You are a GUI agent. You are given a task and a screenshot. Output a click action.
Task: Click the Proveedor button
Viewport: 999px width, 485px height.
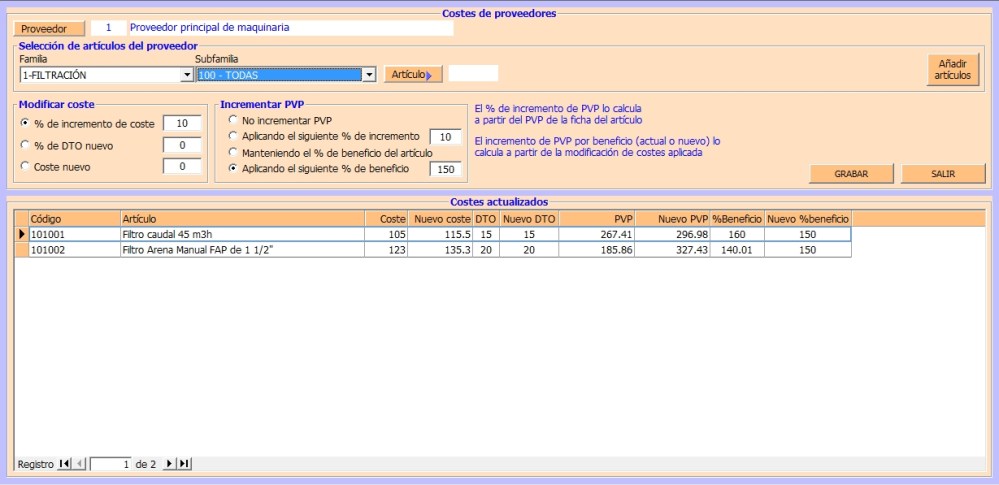49,29
